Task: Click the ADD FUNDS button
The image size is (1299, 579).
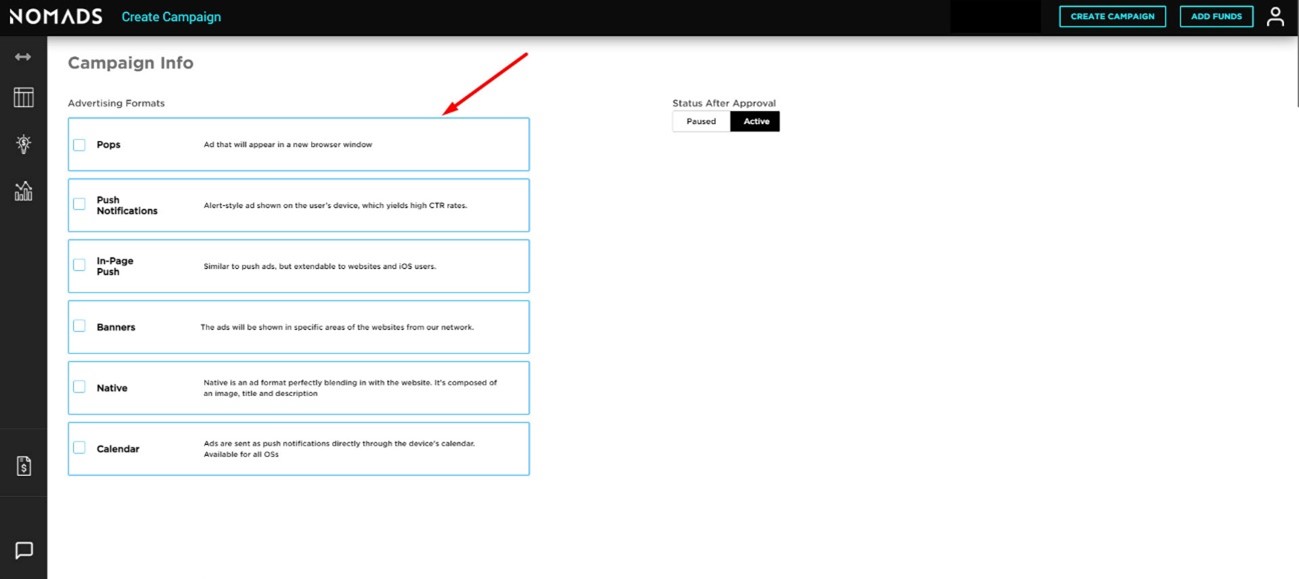Action: point(1216,16)
